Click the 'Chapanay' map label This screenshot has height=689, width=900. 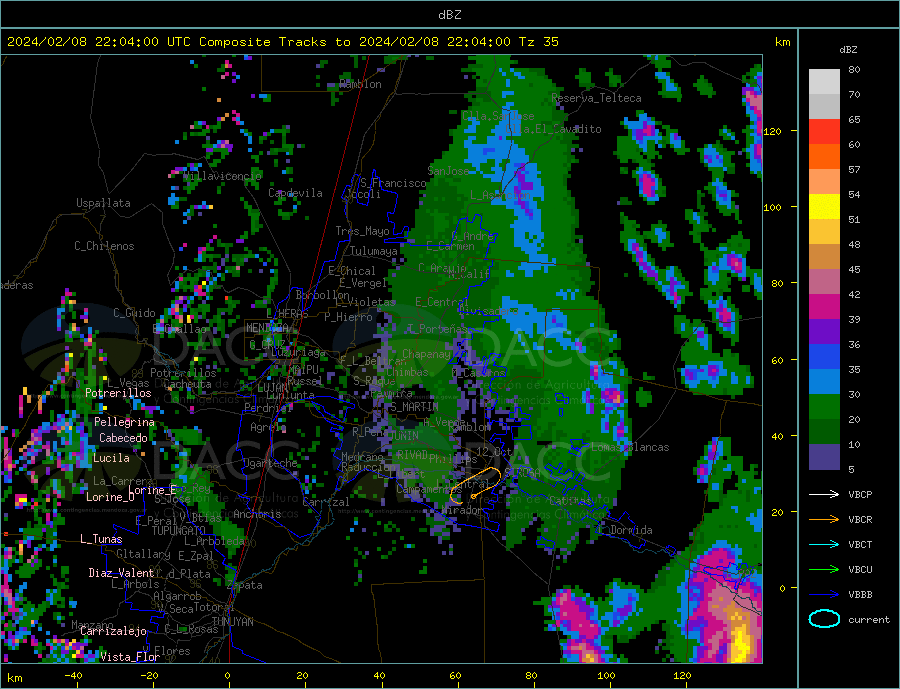426,354
